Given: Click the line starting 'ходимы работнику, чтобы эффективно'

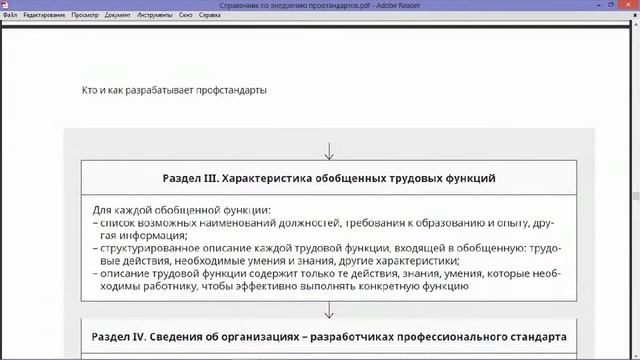Looking at the screenshot, I should coord(284,286).
